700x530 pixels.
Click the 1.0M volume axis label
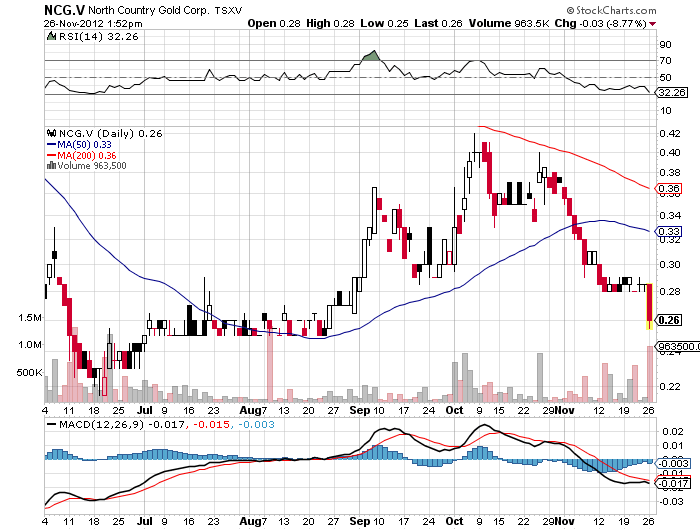click(x=30, y=345)
